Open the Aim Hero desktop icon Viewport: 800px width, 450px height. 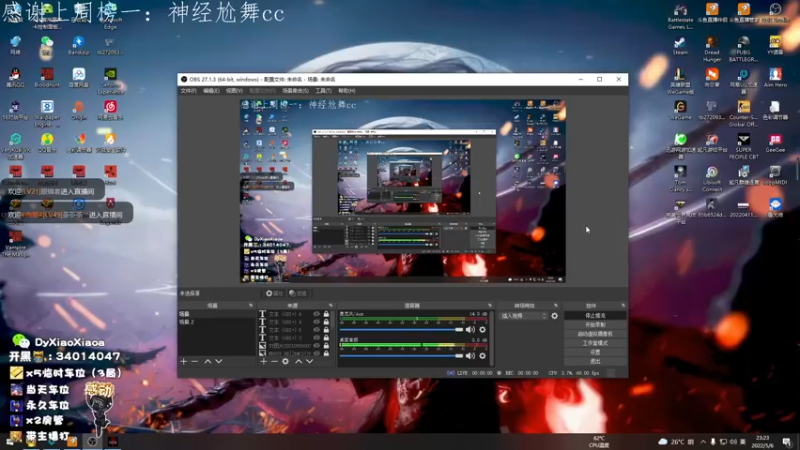[775, 78]
